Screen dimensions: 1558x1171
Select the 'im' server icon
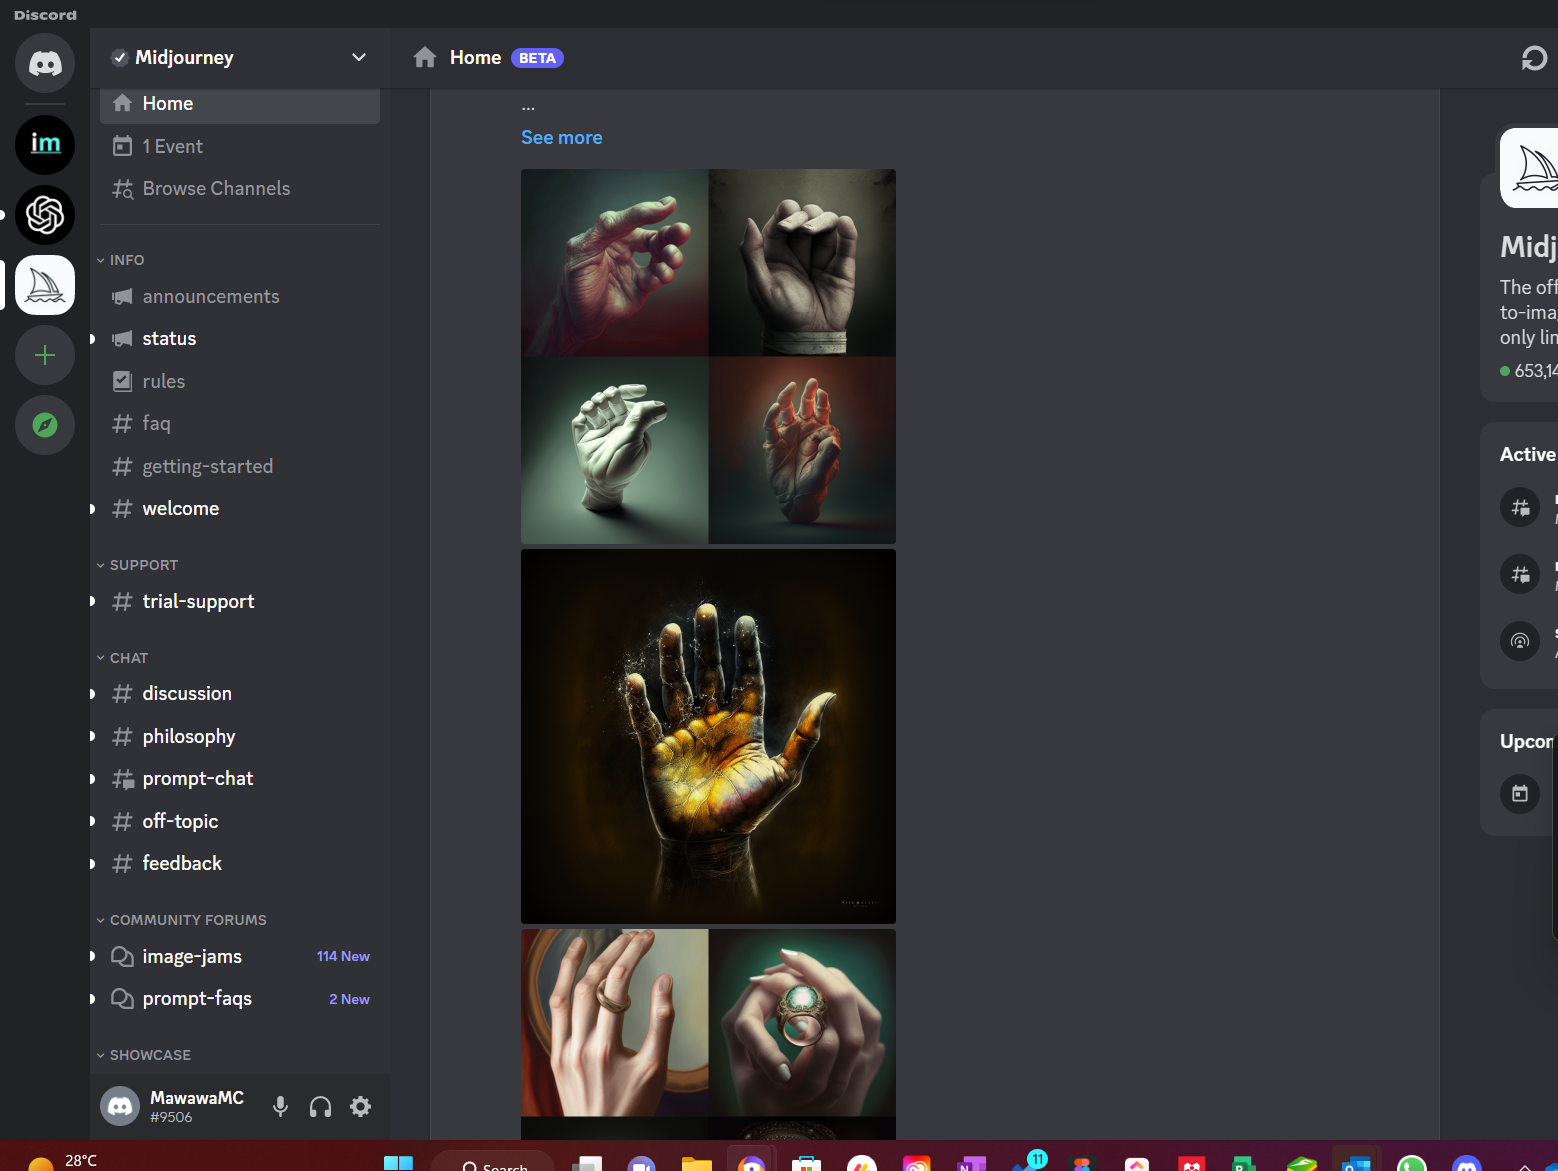click(x=45, y=144)
